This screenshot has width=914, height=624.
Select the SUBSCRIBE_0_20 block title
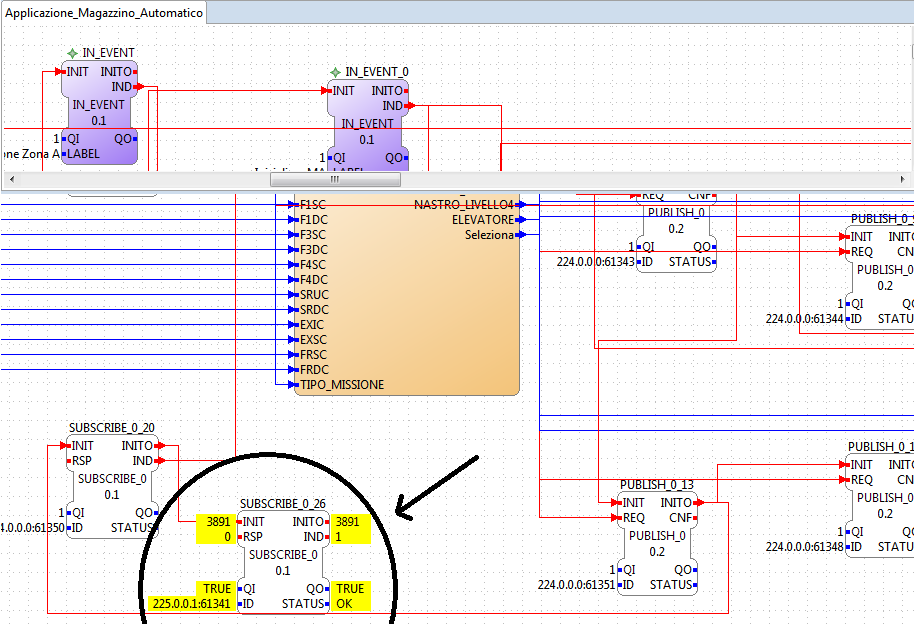(112, 428)
